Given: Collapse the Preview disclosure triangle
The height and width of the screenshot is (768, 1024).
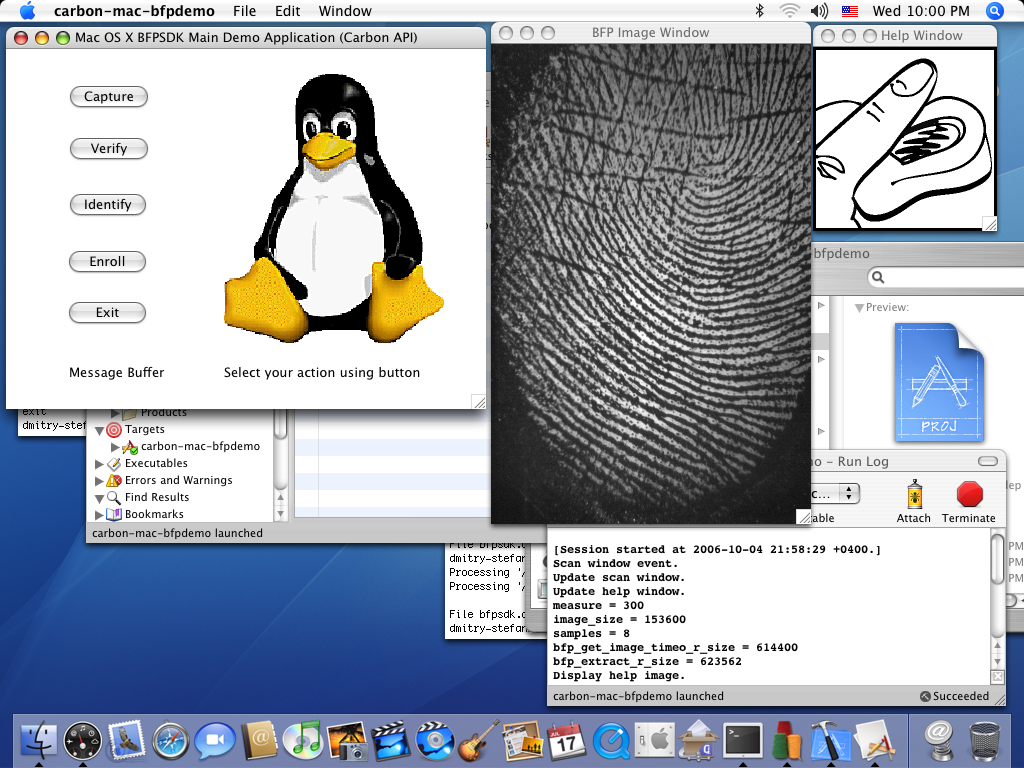Looking at the screenshot, I should click(x=858, y=307).
